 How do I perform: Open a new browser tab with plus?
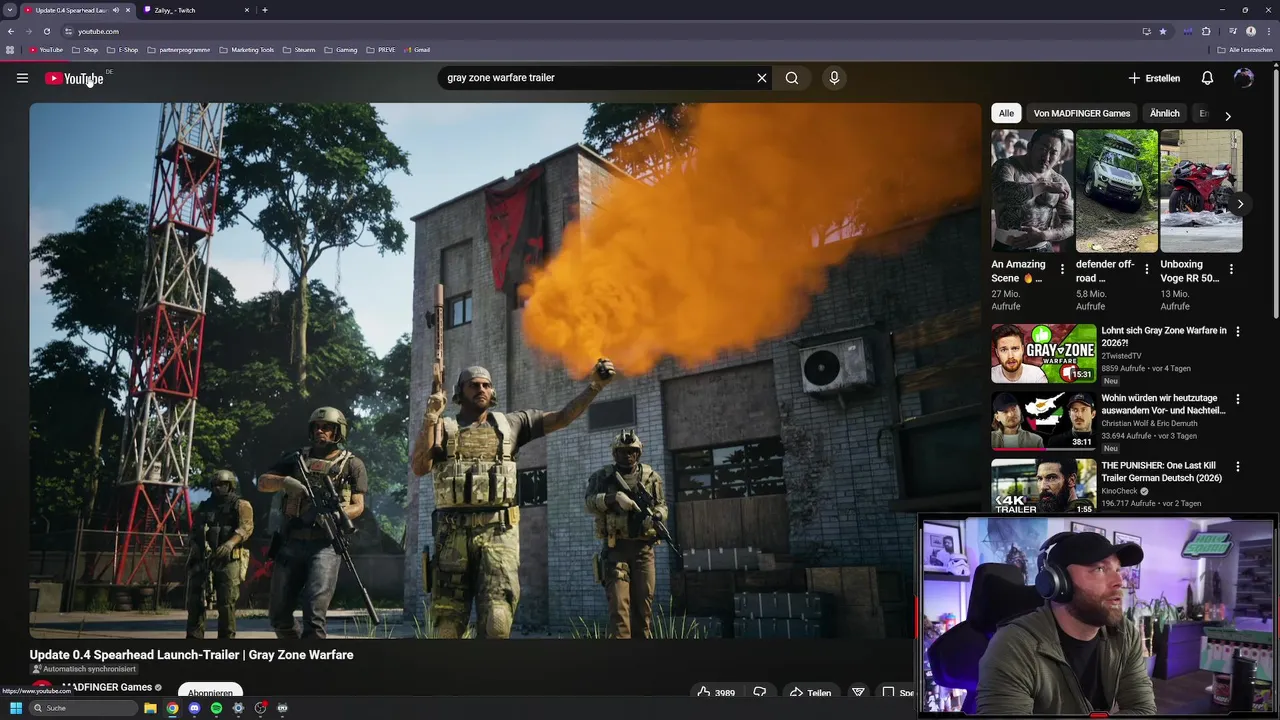[264, 10]
